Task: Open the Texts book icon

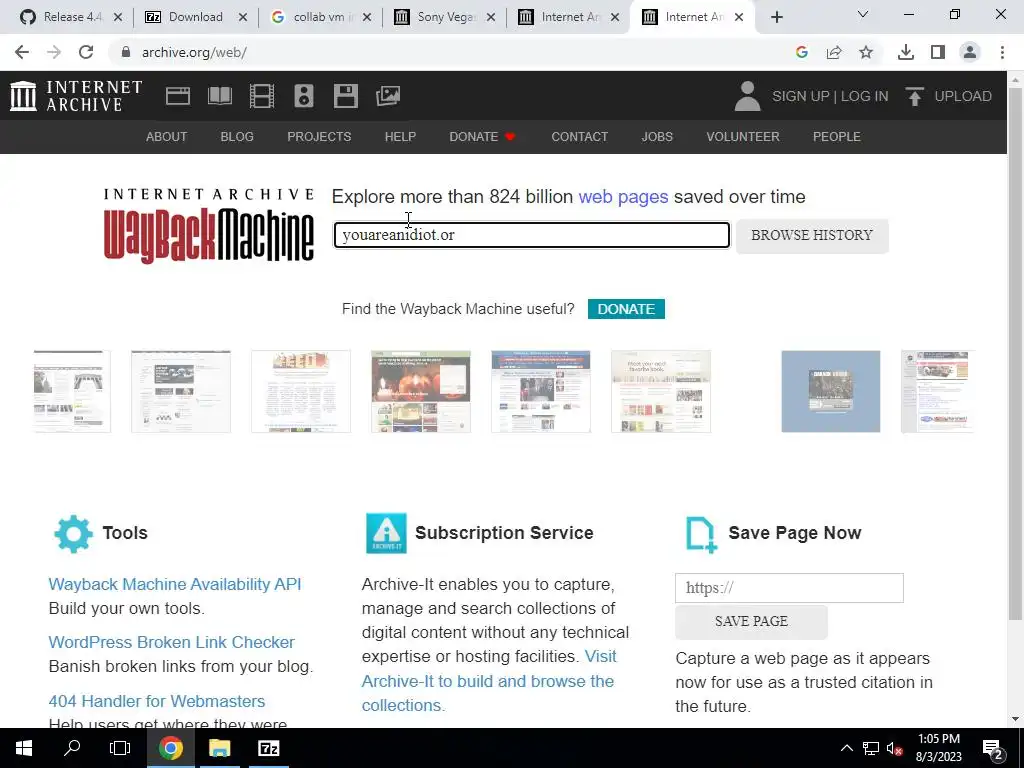Action: [x=219, y=96]
